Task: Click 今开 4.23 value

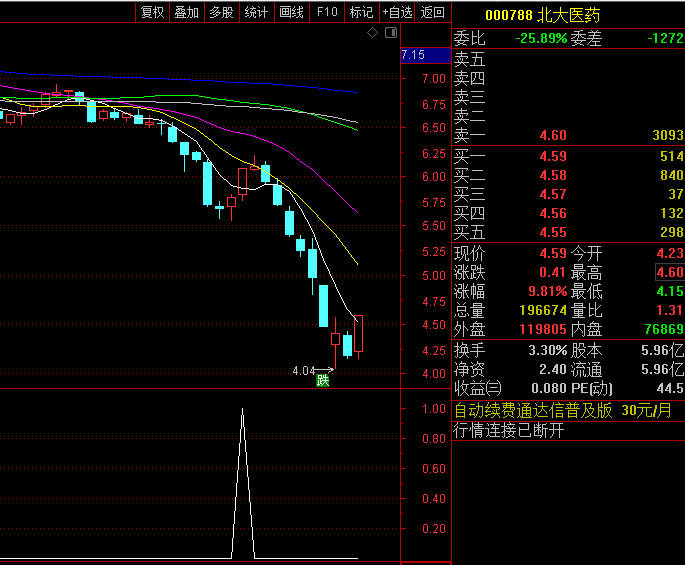Action: pos(670,253)
